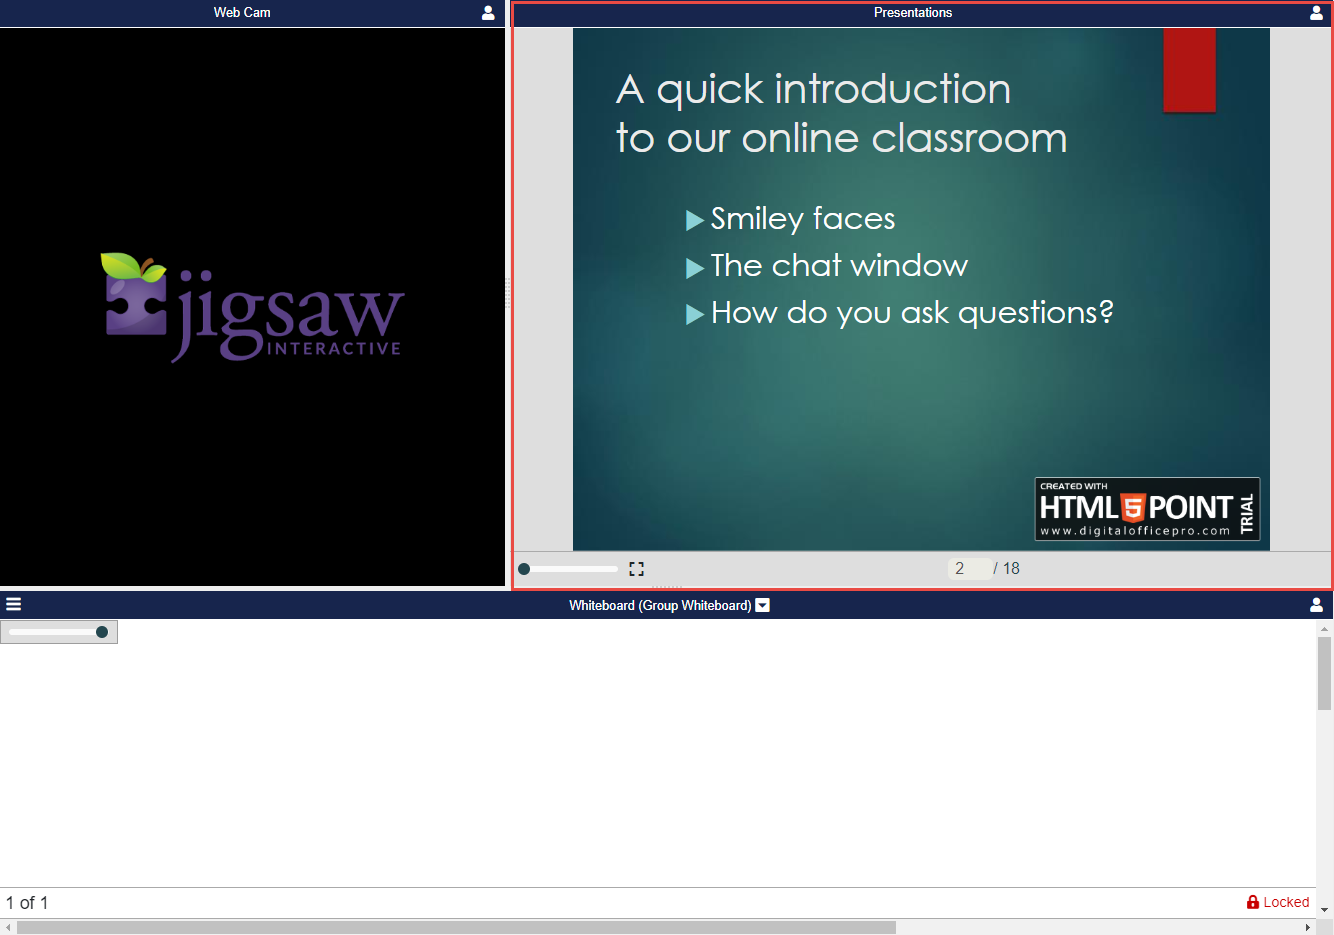Click the Whiteboard (Group Whiteboard) title text
The height and width of the screenshot is (935, 1334).
(x=659, y=605)
